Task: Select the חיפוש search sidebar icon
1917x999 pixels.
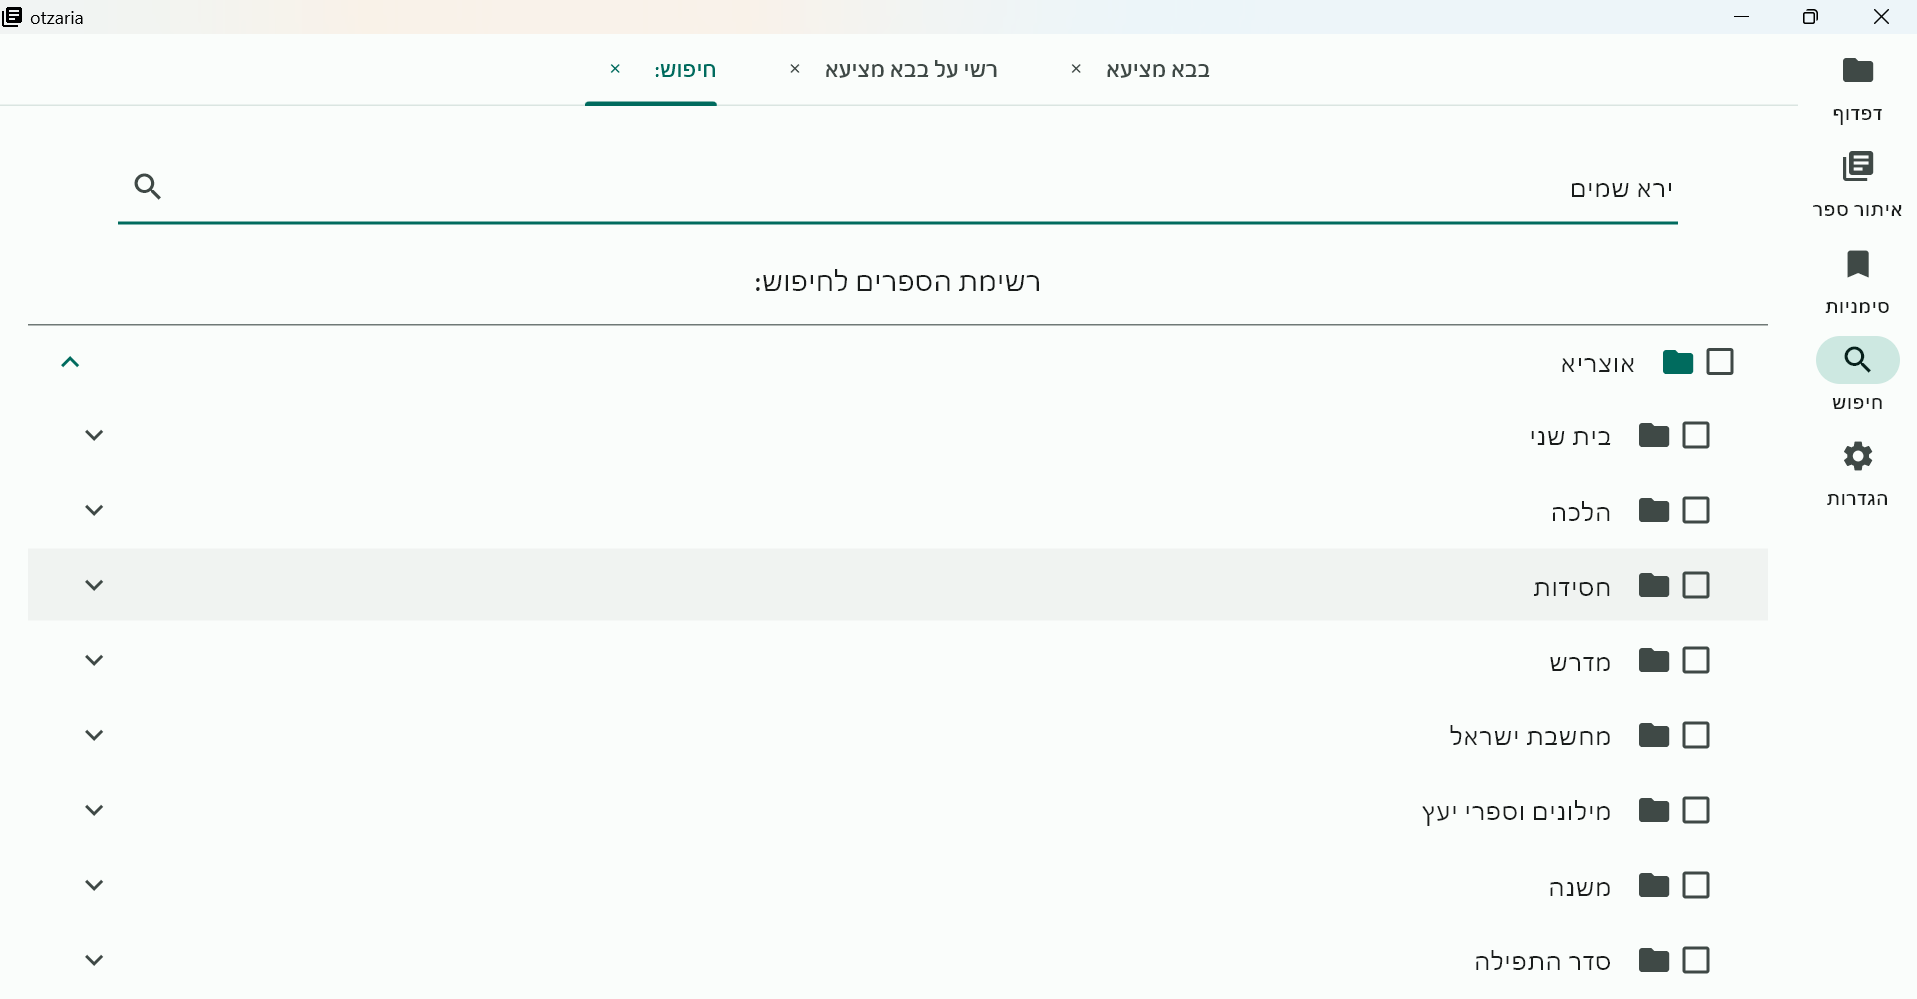Action: click(x=1857, y=360)
